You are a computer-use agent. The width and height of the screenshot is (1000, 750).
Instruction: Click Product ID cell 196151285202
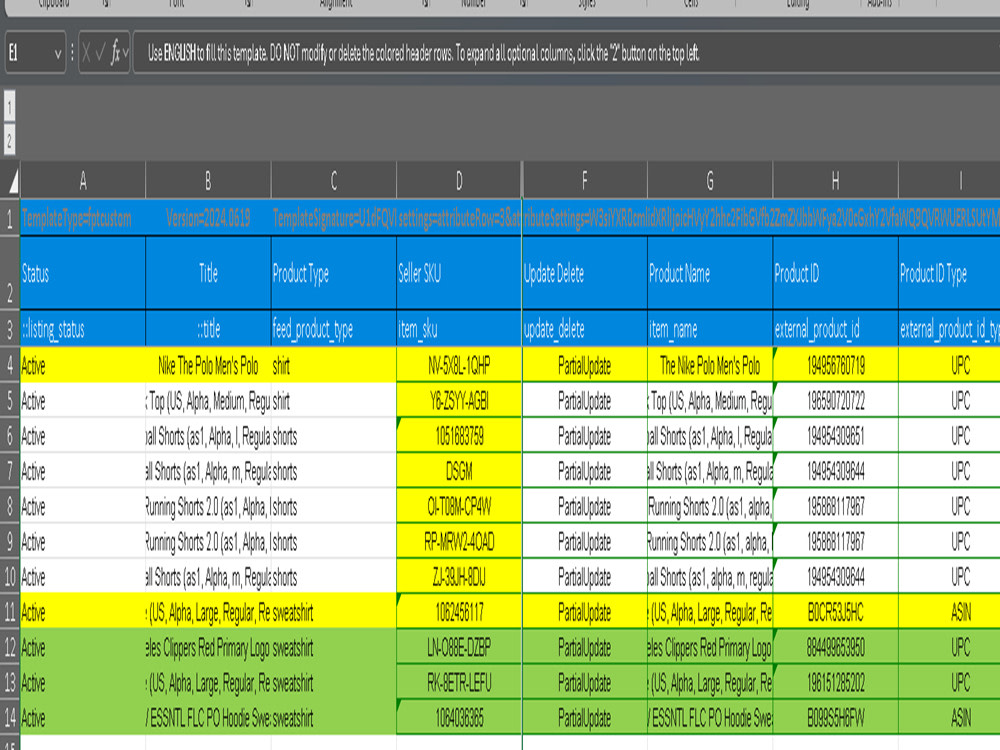pyautogui.click(x=835, y=682)
